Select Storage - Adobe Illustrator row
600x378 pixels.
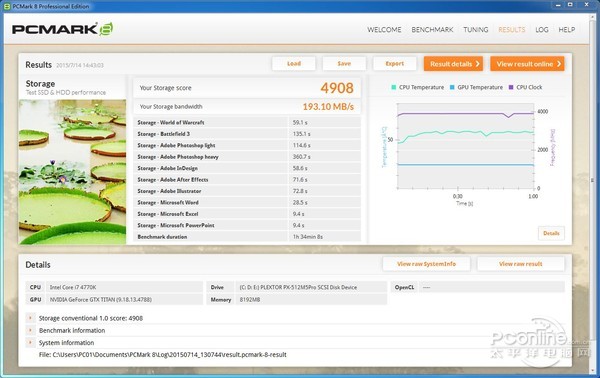tap(247, 191)
